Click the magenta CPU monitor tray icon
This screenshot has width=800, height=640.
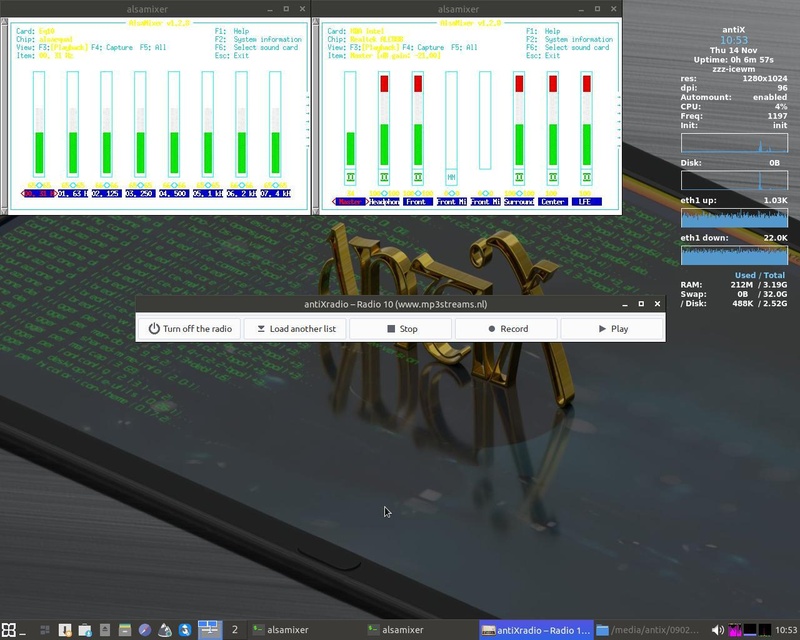click(735, 630)
